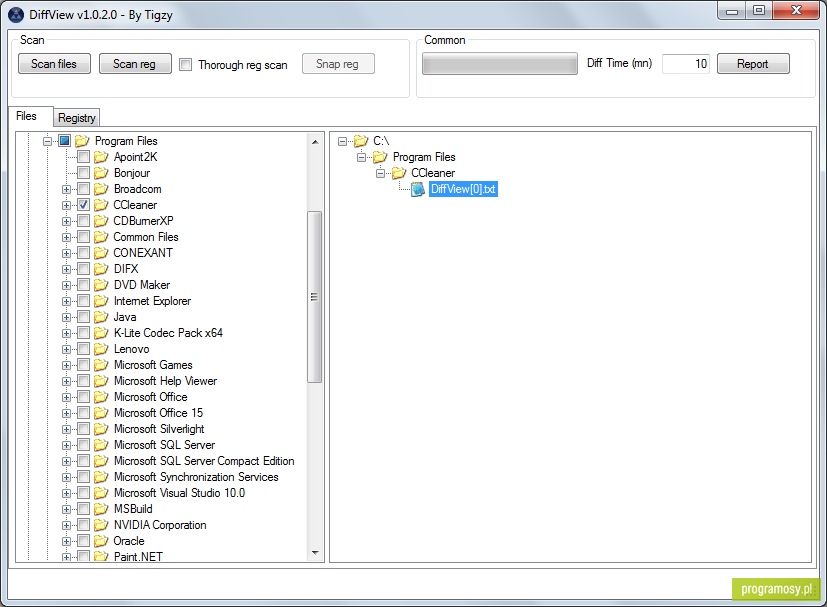
Task: Uncheck the CCleaner folder checkbox
Action: point(83,205)
